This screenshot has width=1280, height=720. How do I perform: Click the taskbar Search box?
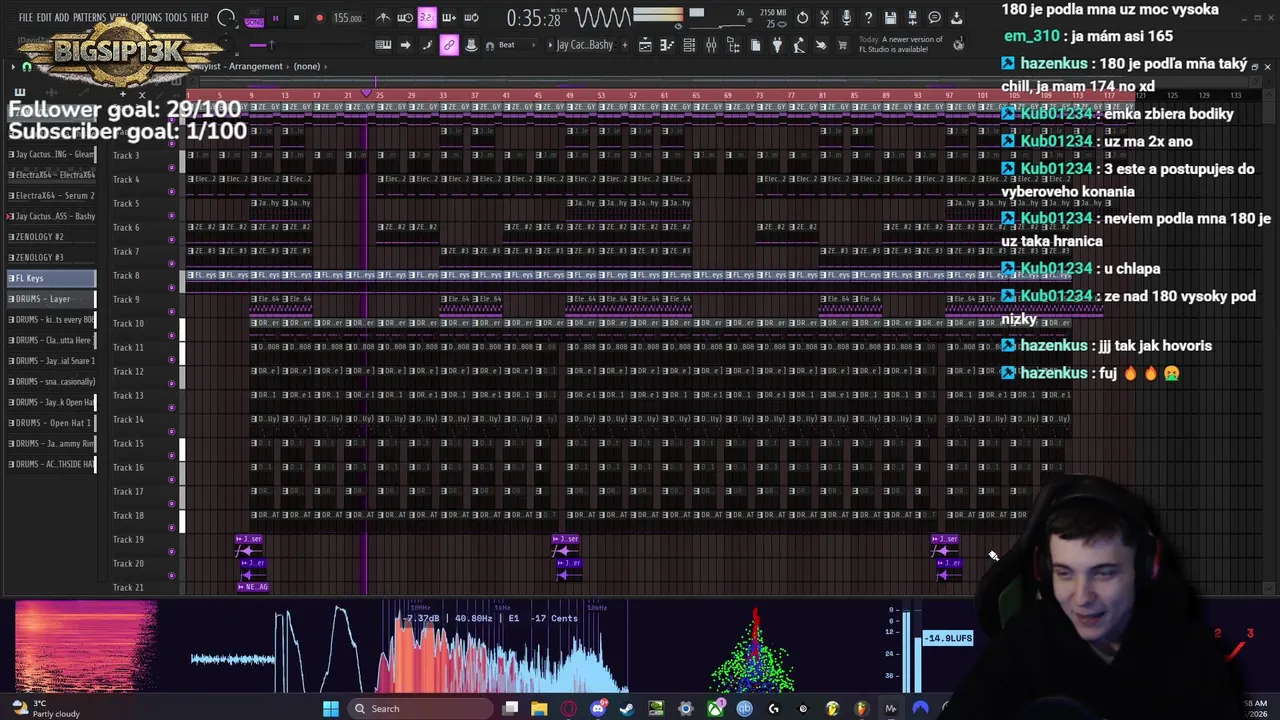click(418, 709)
